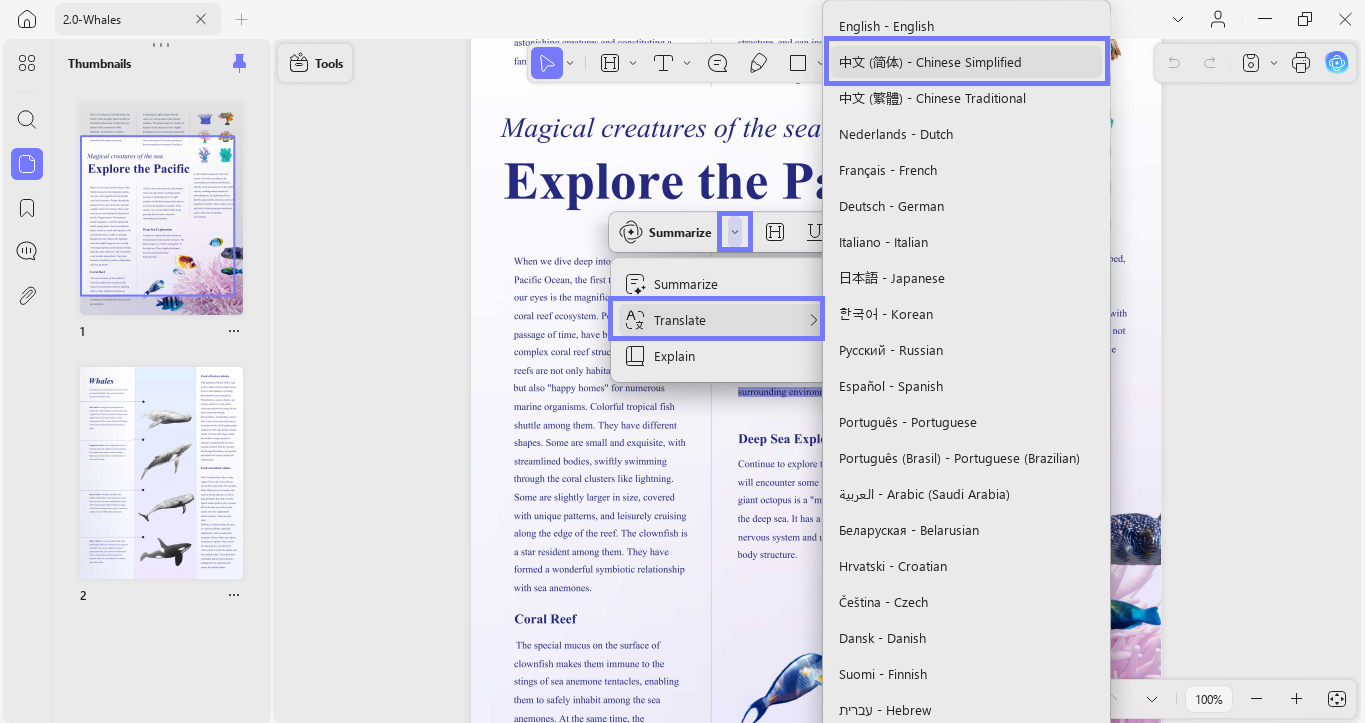Image resolution: width=1365 pixels, height=723 pixels.
Task: Select the square shape tool
Action: pos(797,62)
